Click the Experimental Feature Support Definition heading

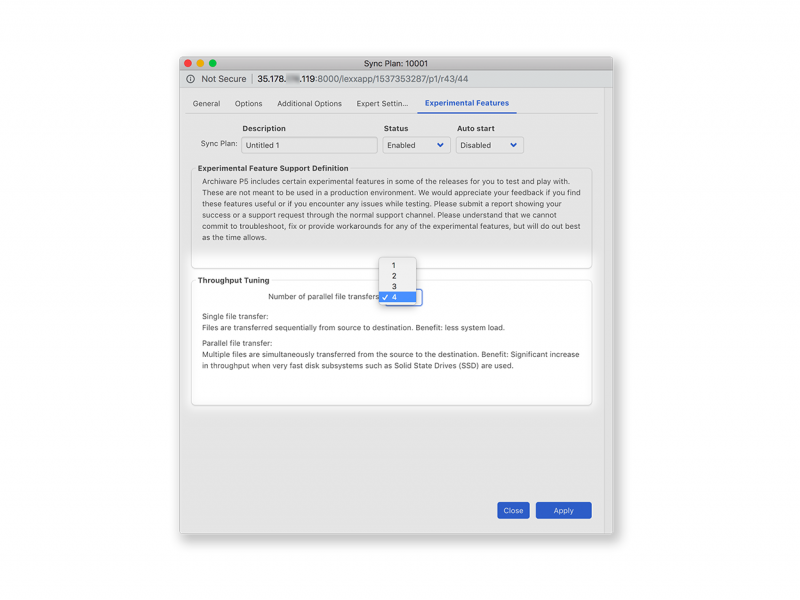(x=273, y=168)
